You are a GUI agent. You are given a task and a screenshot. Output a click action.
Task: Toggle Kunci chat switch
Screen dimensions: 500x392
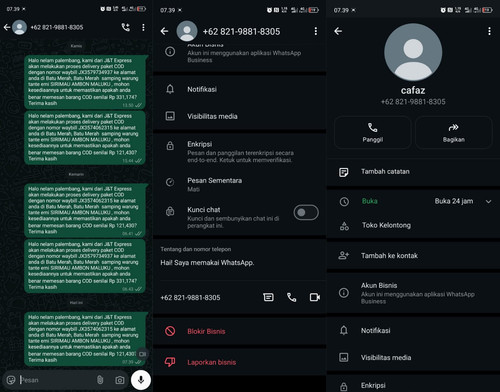tap(306, 212)
